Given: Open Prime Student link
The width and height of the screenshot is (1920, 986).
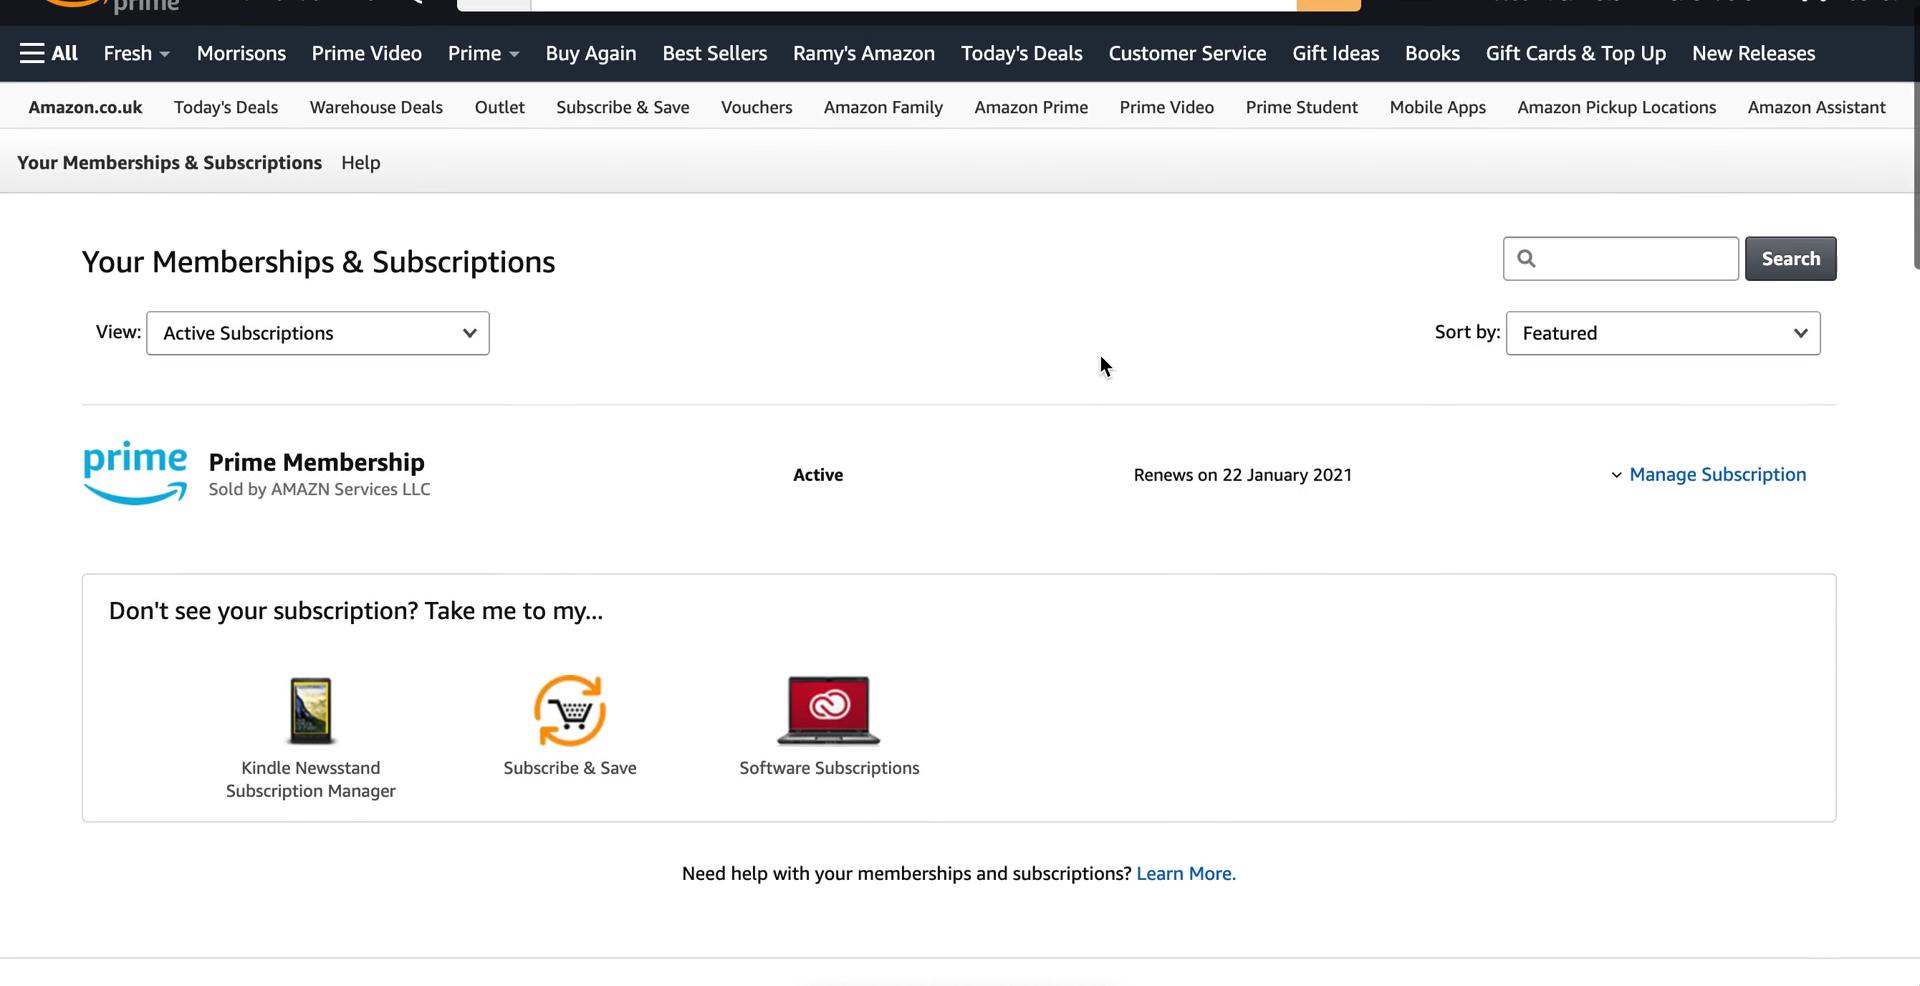Looking at the screenshot, I should click(1302, 107).
